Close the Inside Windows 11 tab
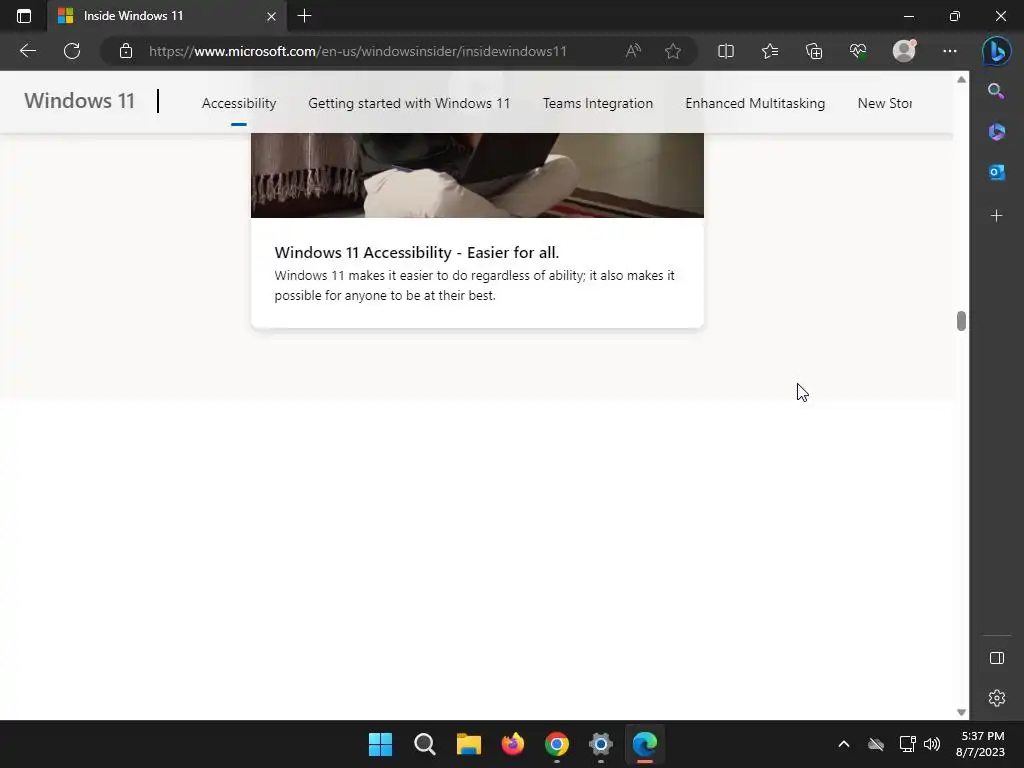Image resolution: width=1024 pixels, height=768 pixels. pyautogui.click(x=271, y=16)
